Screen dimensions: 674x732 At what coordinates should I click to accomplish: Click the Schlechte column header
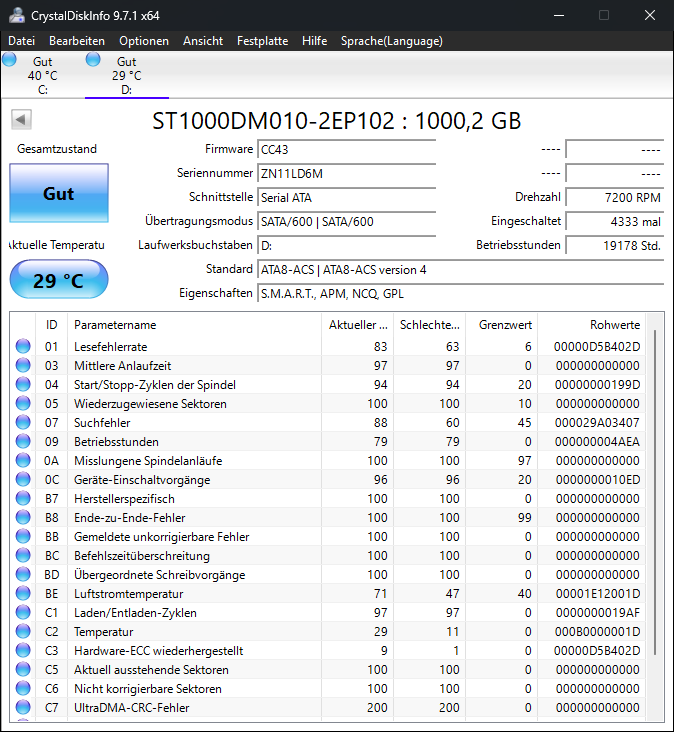point(430,325)
